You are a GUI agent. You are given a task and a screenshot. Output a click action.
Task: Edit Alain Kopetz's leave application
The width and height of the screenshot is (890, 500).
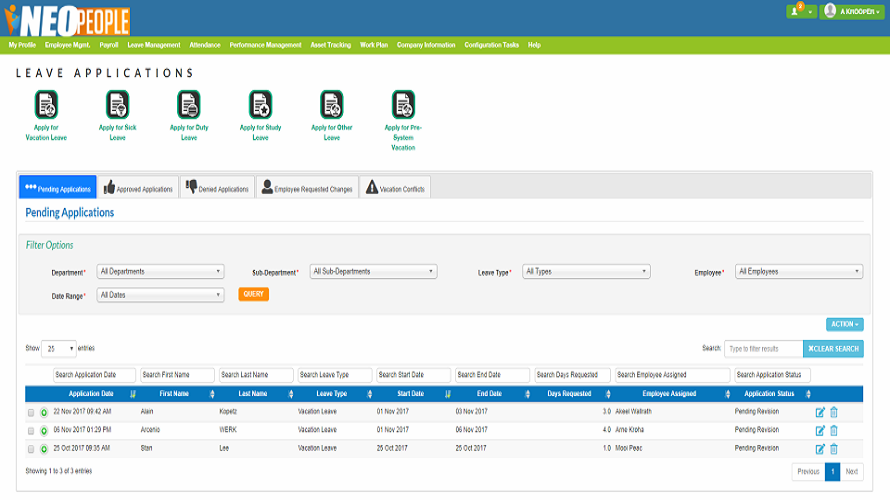coord(820,412)
